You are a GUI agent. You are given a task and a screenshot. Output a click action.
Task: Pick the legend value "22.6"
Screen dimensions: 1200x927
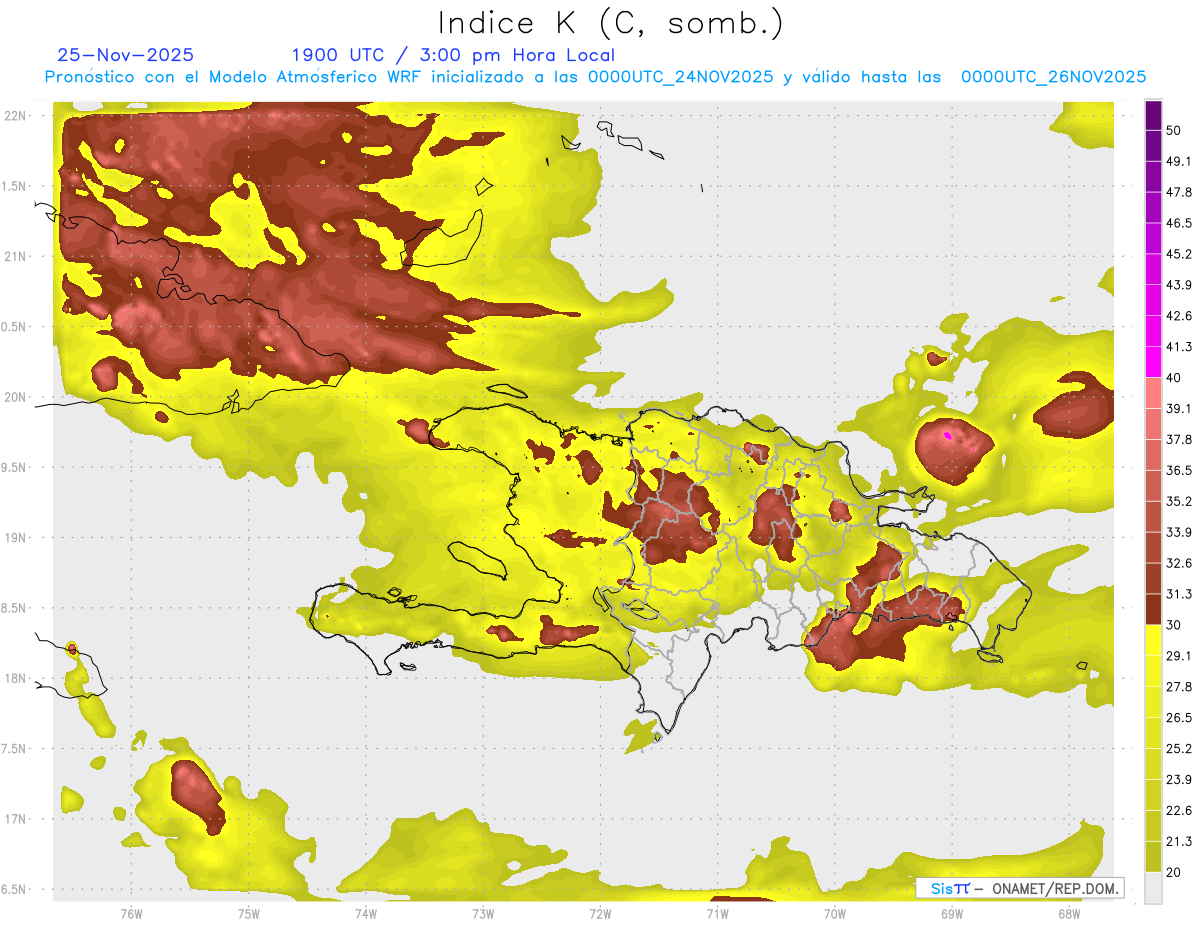(x=1179, y=811)
